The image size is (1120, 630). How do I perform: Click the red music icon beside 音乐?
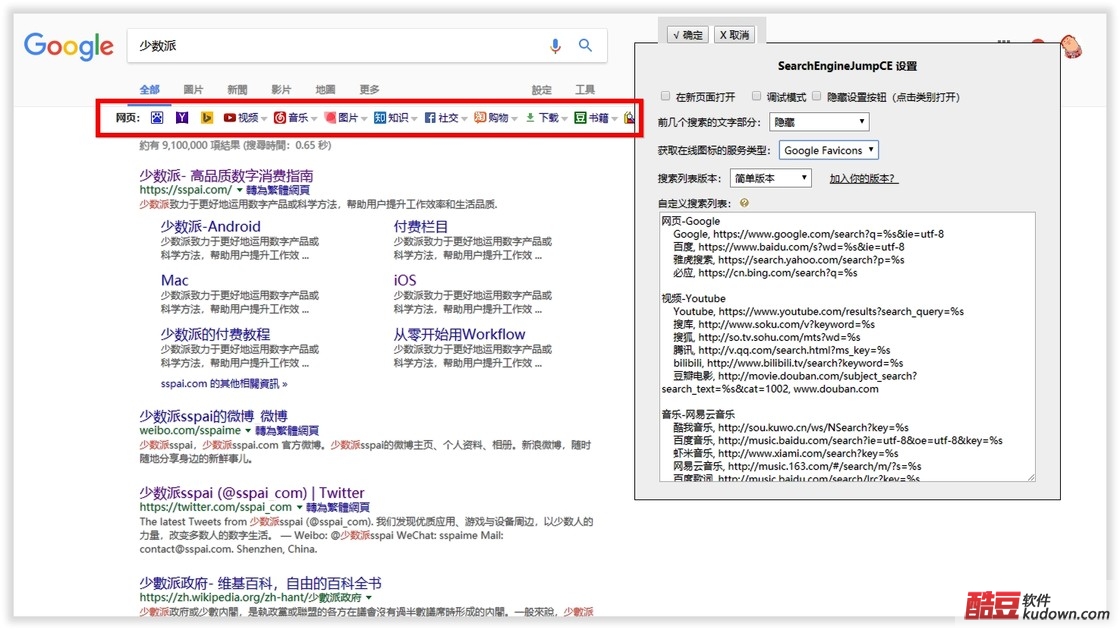pyautogui.click(x=280, y=118)
